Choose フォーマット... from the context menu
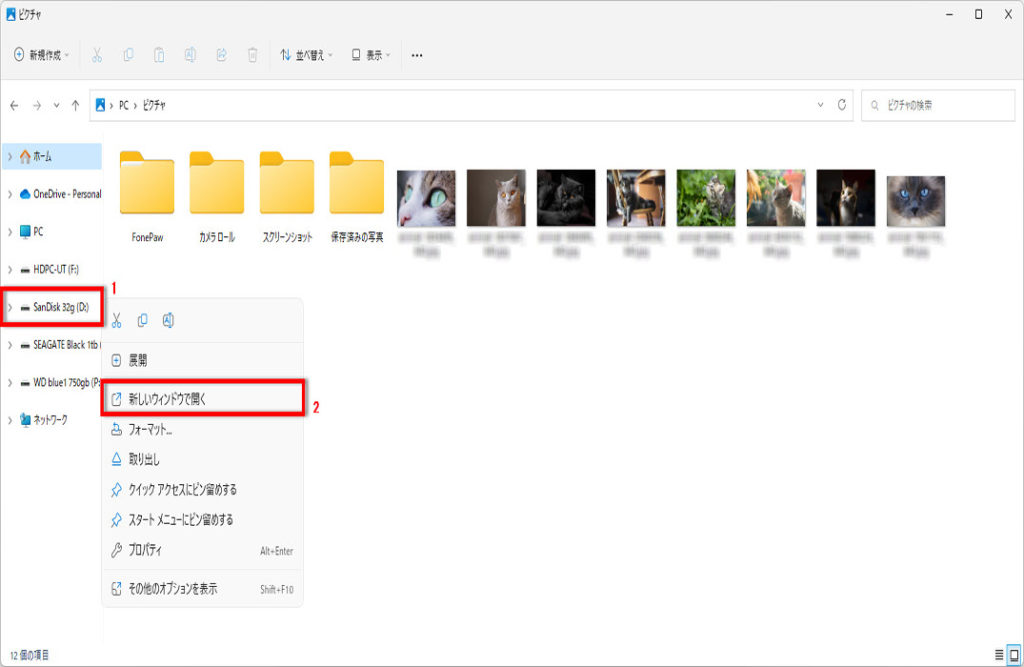The height and width of the screenshot is (667, 1024). (150, 429)
